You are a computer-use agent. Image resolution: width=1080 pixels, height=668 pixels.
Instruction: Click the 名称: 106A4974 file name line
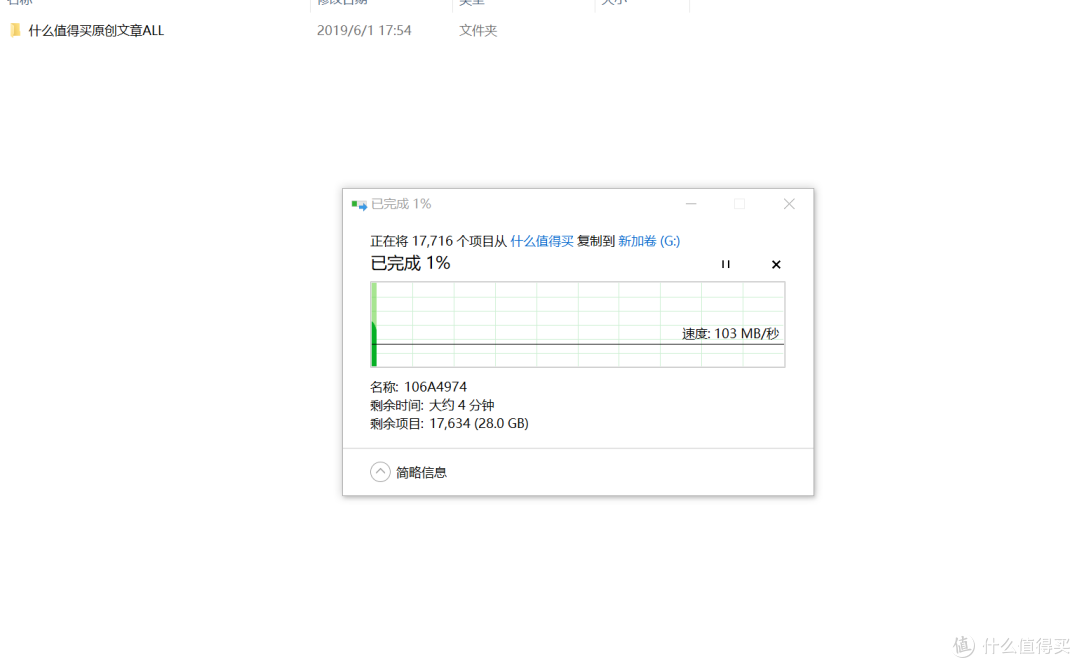coord(418,387)
